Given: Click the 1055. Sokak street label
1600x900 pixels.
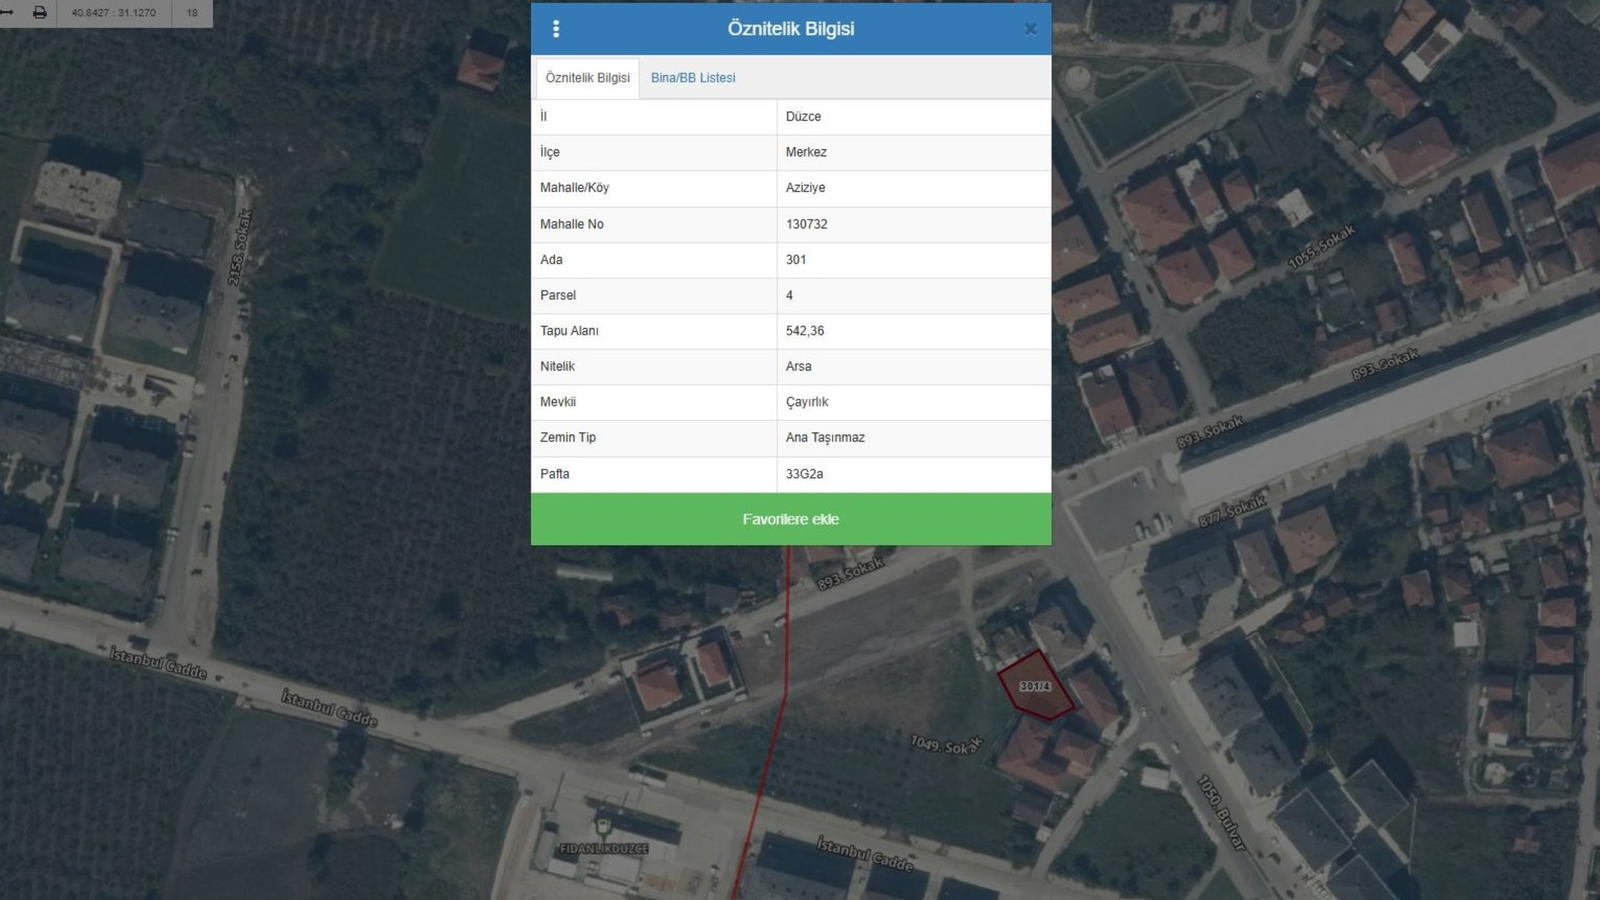Looking at the screenshot, I should (1321, 246).
